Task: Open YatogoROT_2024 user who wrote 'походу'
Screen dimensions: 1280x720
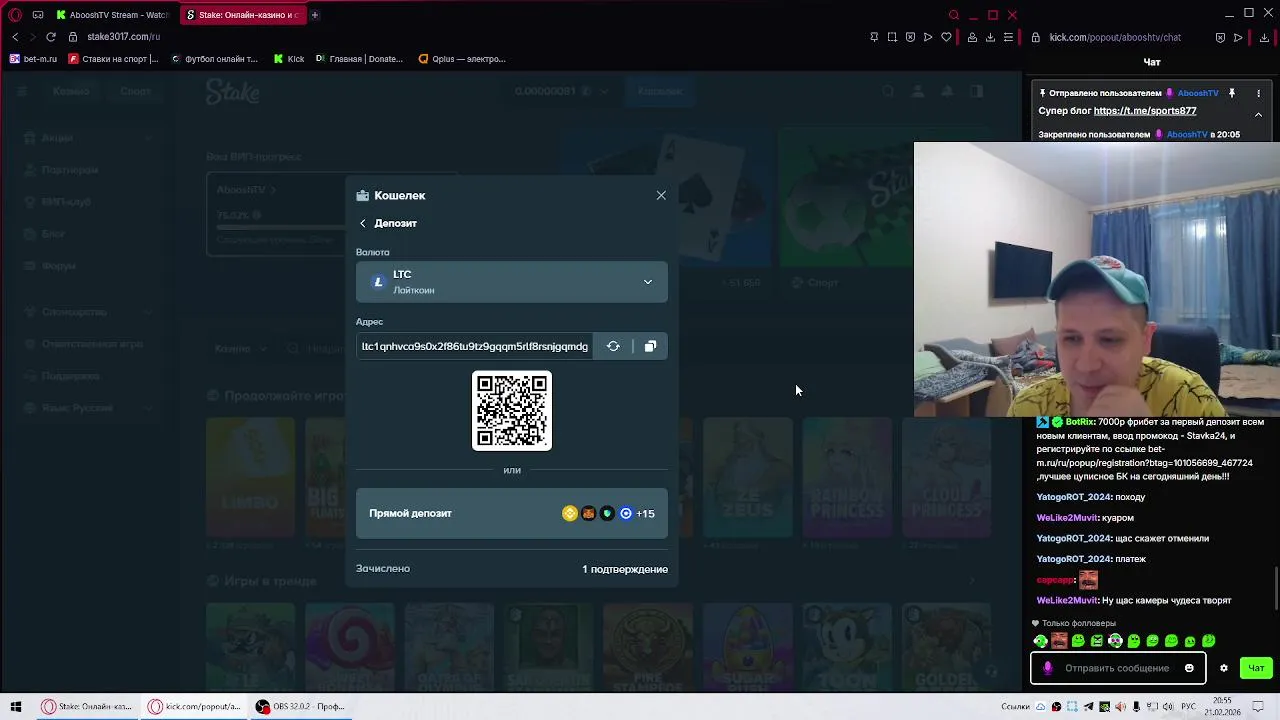Action: pyautogui.click(x=1074, y=497)
